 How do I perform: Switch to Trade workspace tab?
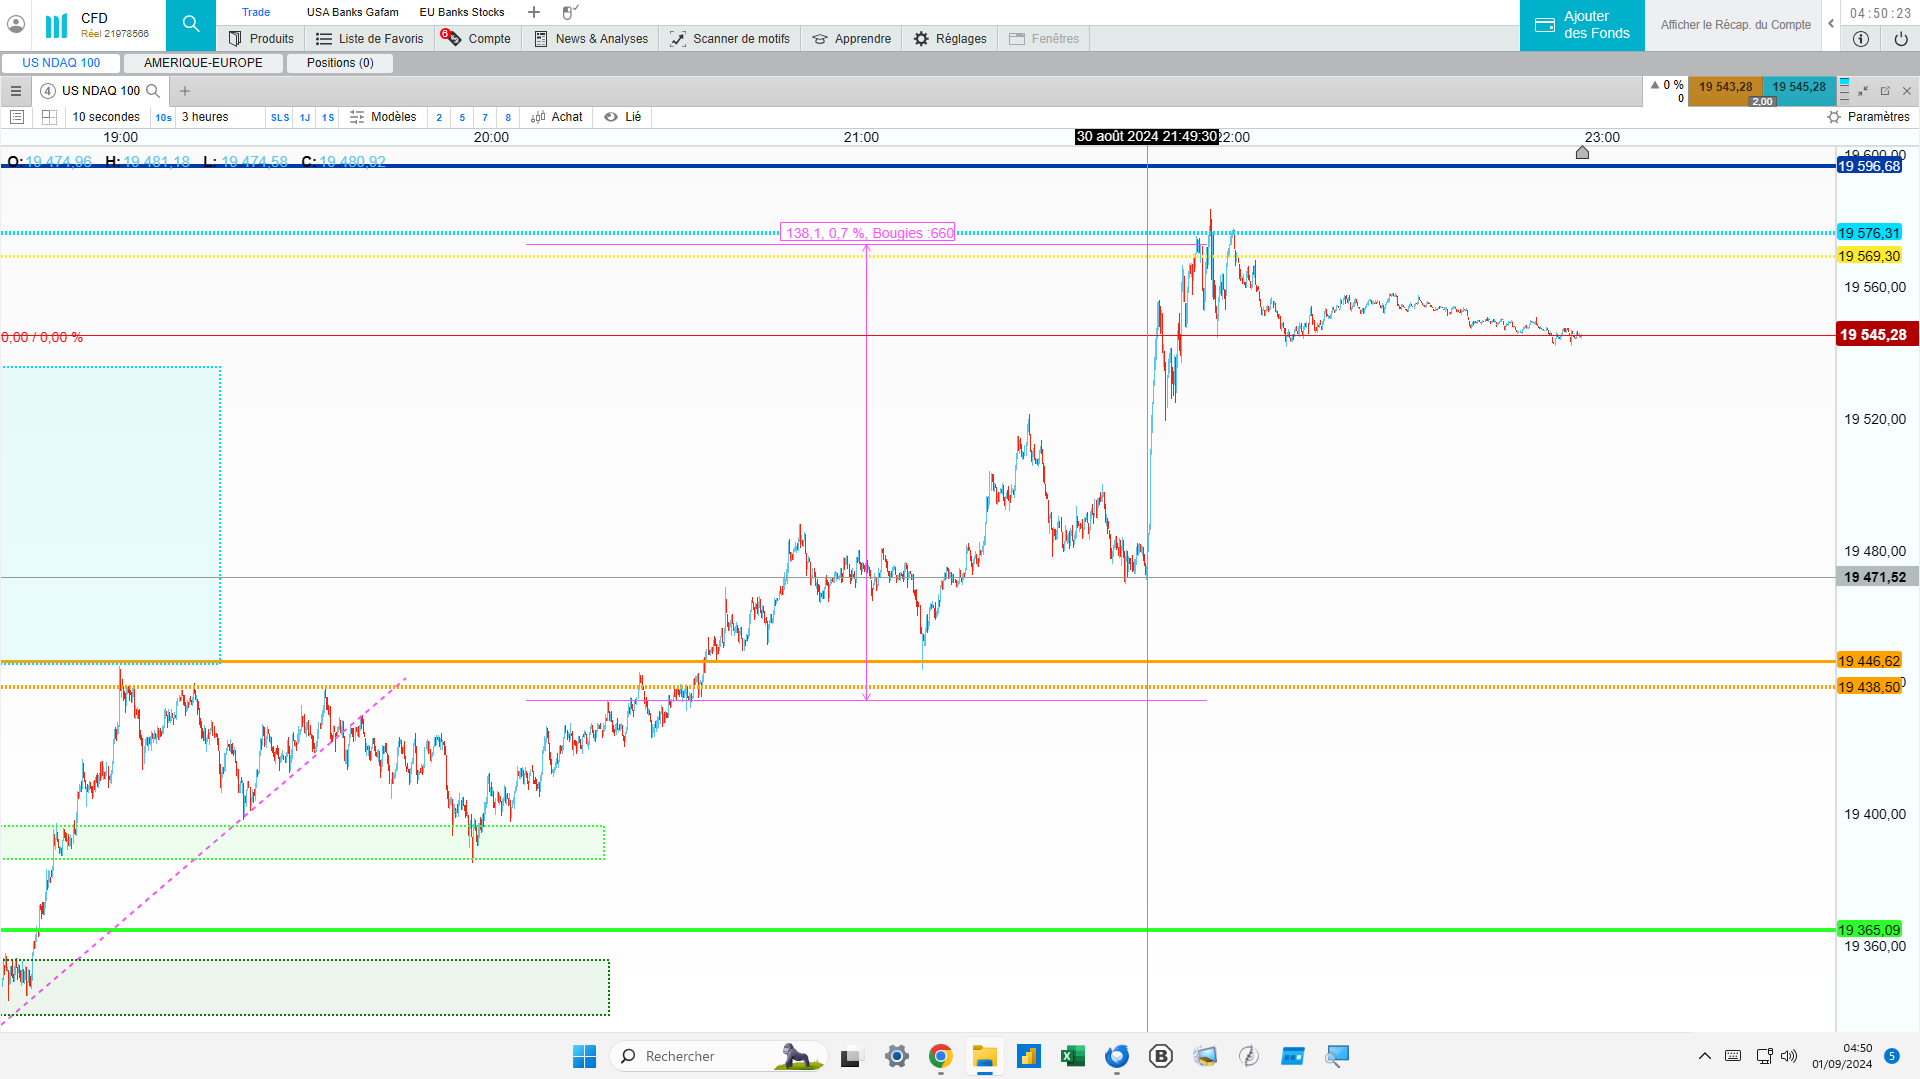click(256, 12)
